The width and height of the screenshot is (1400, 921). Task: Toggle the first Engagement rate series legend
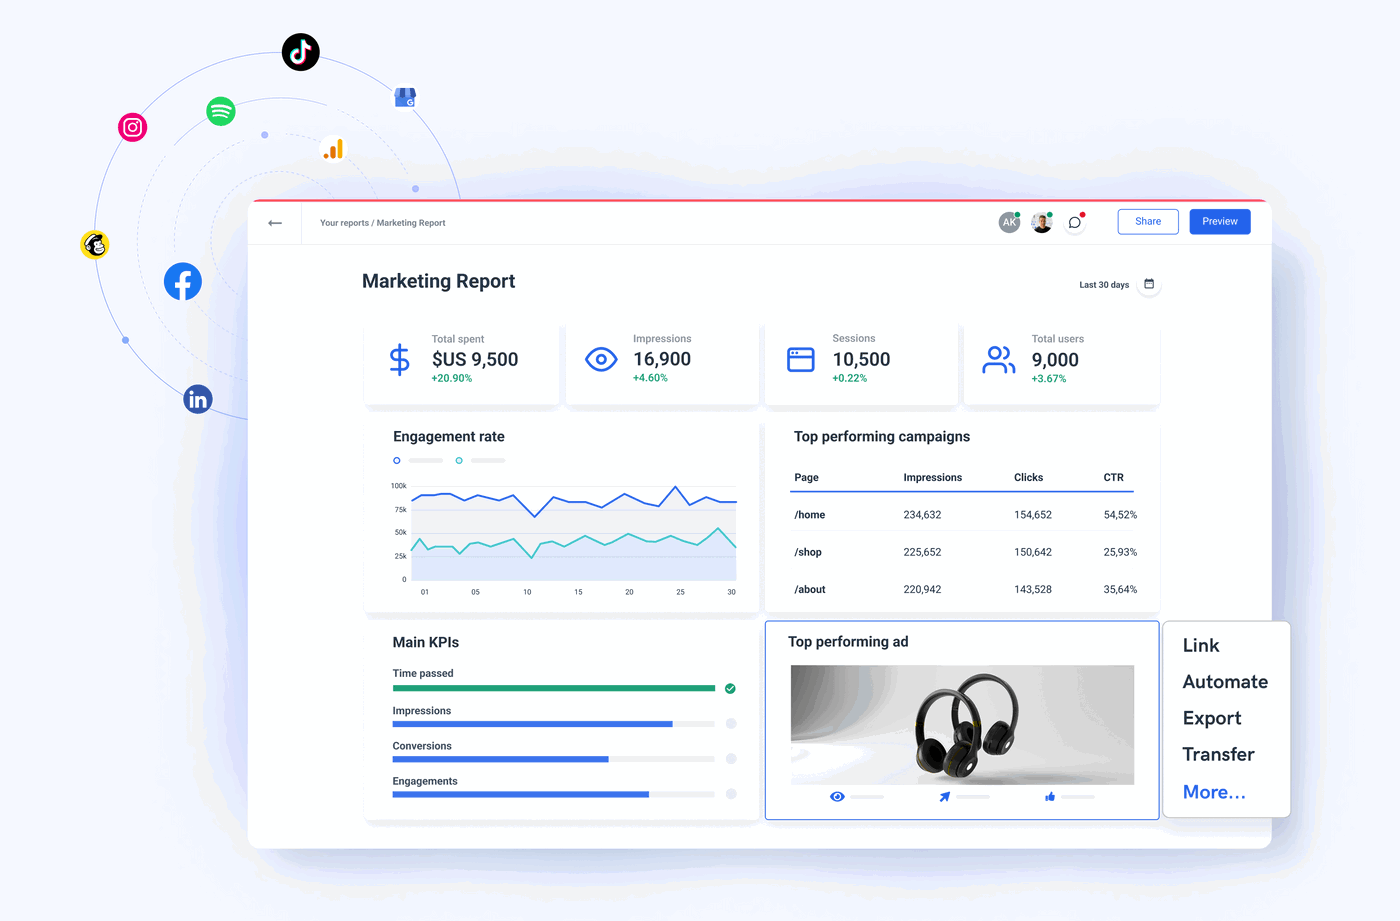[396, 460]
